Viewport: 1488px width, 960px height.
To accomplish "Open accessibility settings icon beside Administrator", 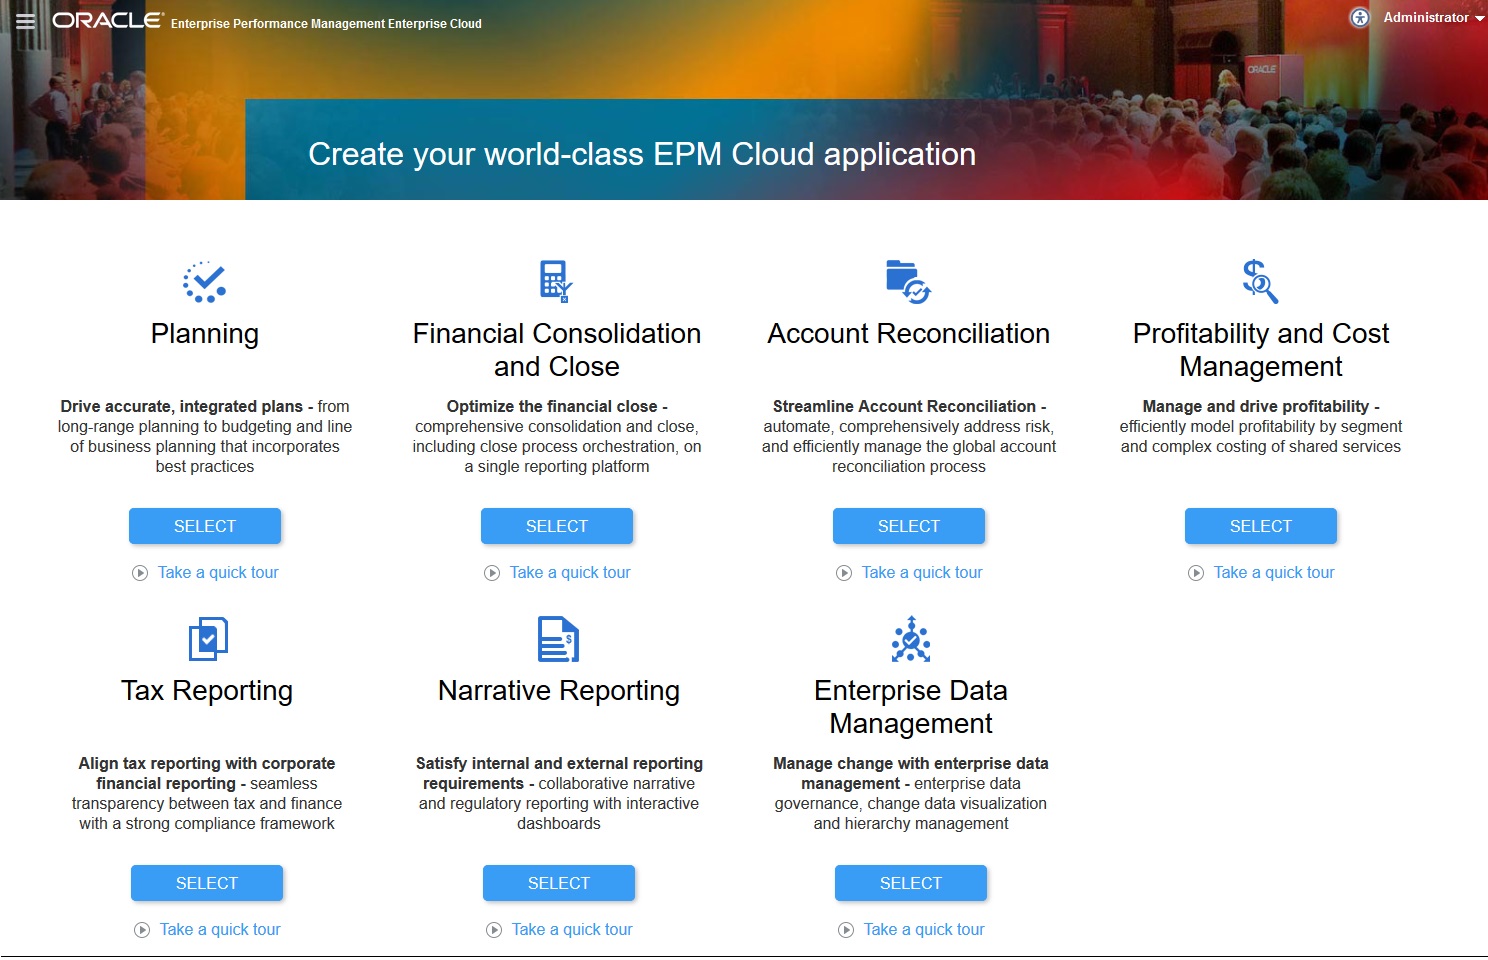I will (x=1360, y=18).
